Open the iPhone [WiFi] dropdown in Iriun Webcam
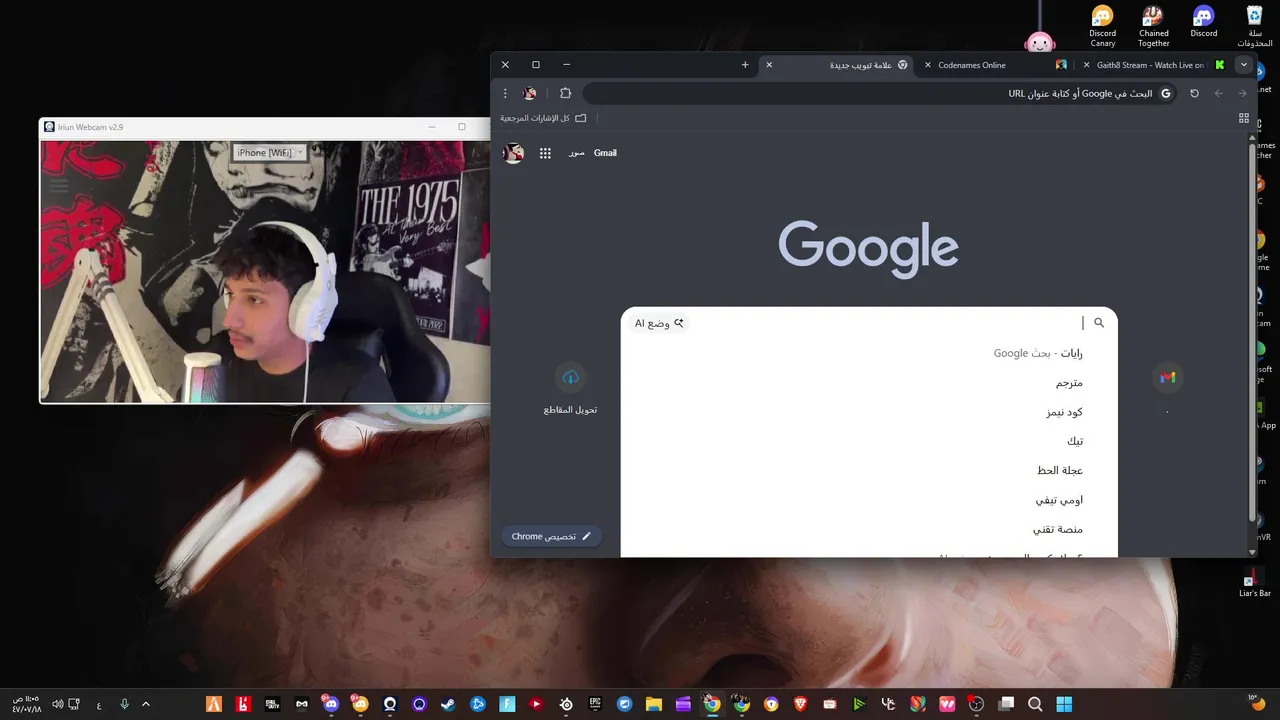Image resolution: width=1280 pixels, height=720 pixels. (269, 152)
